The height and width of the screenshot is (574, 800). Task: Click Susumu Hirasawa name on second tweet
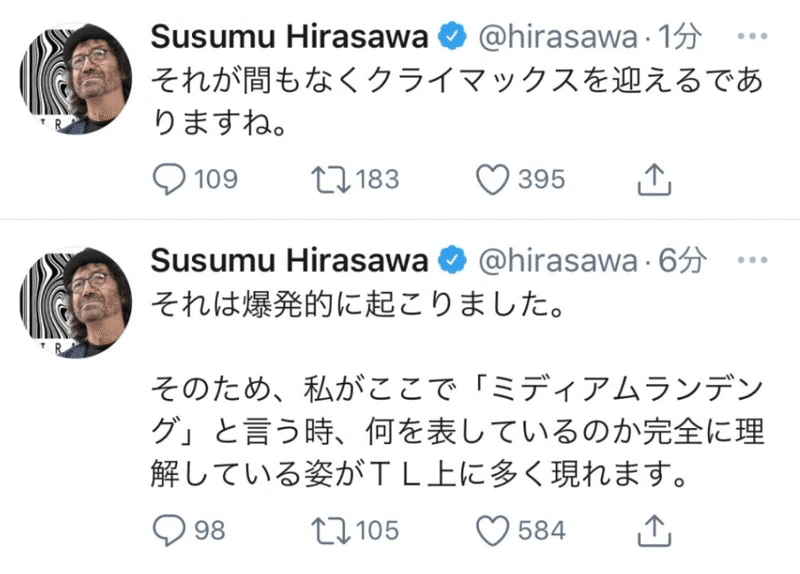click(x=289, y=262)
